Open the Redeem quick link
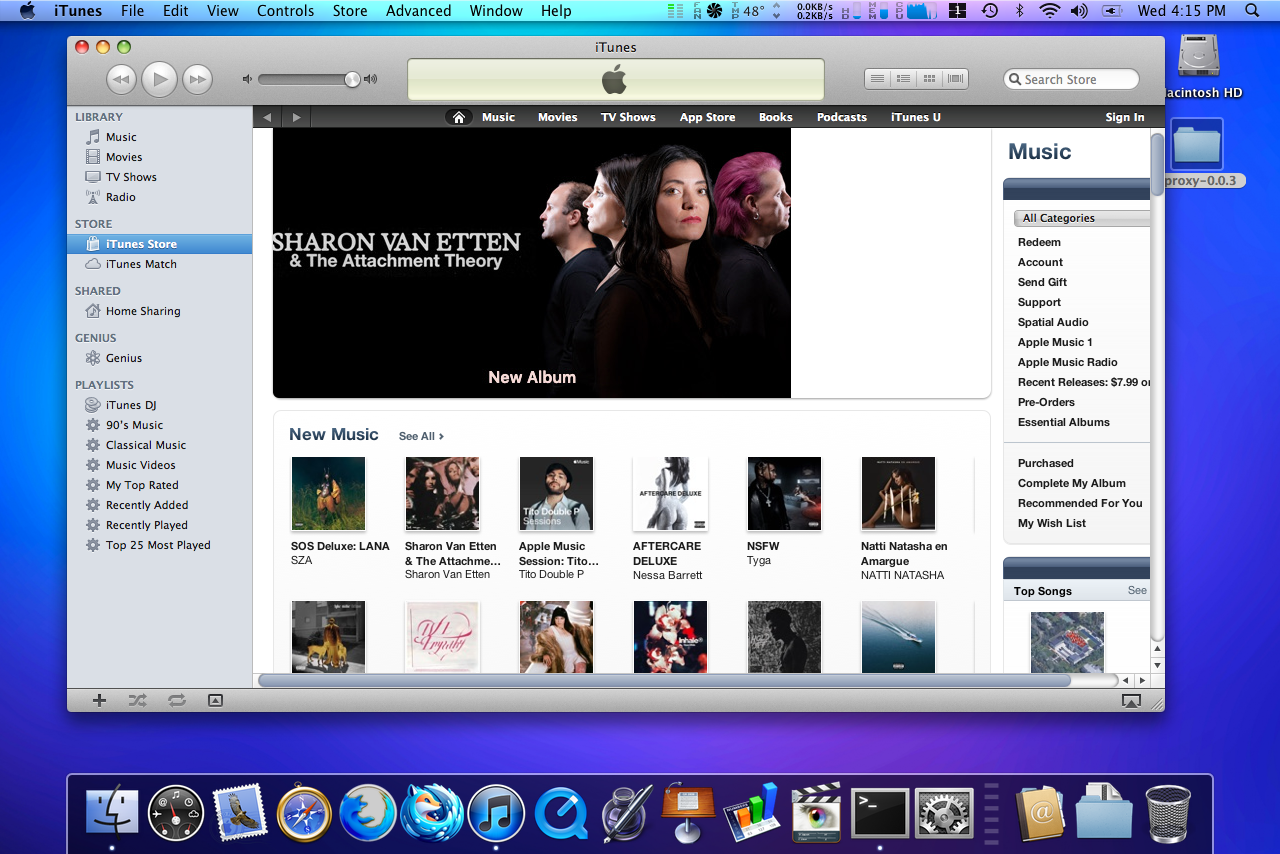The width and height of the screenshot is (1280, 854). pyautogui.click(x=1039, y=242)
